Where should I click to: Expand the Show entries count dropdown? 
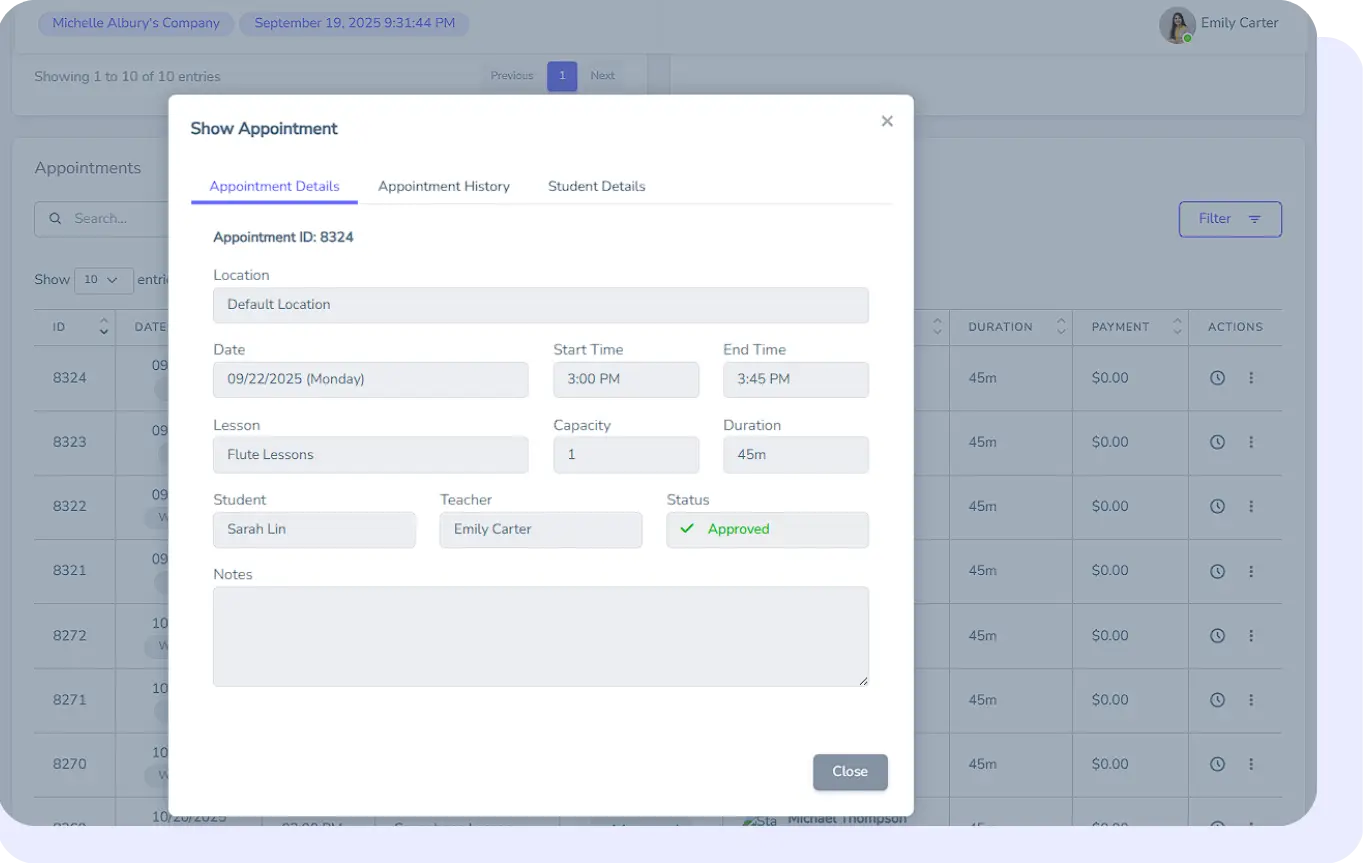click(103, 280)
